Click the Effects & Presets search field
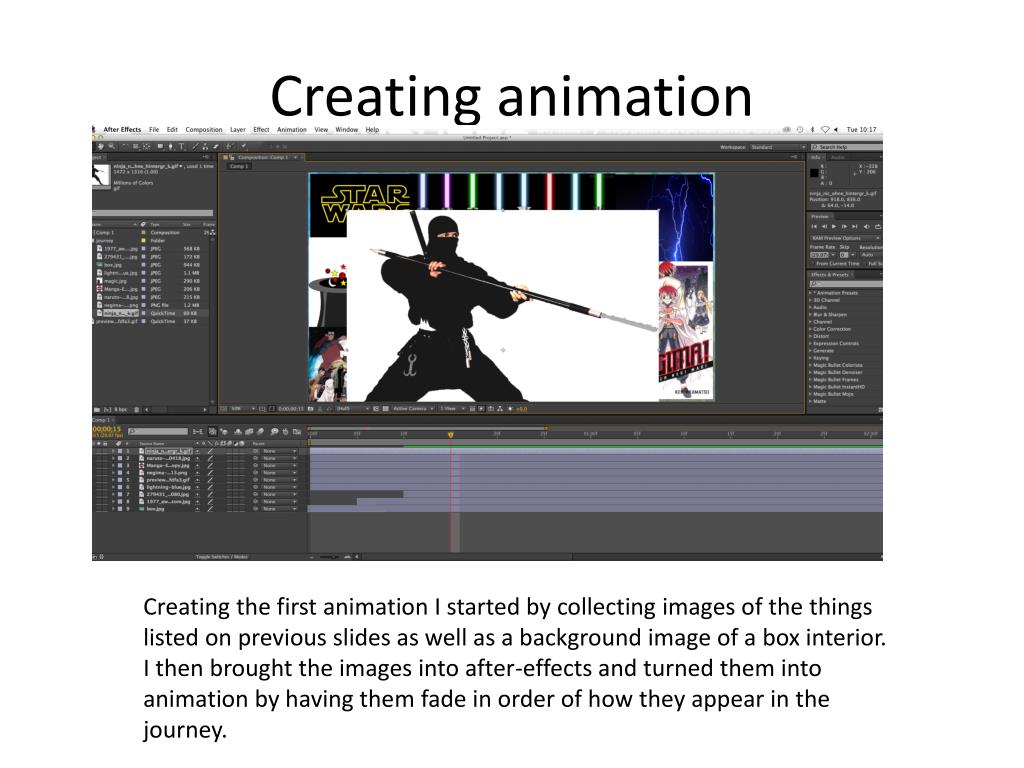Screen dimensions: 1024x768 tap(846, 284)
